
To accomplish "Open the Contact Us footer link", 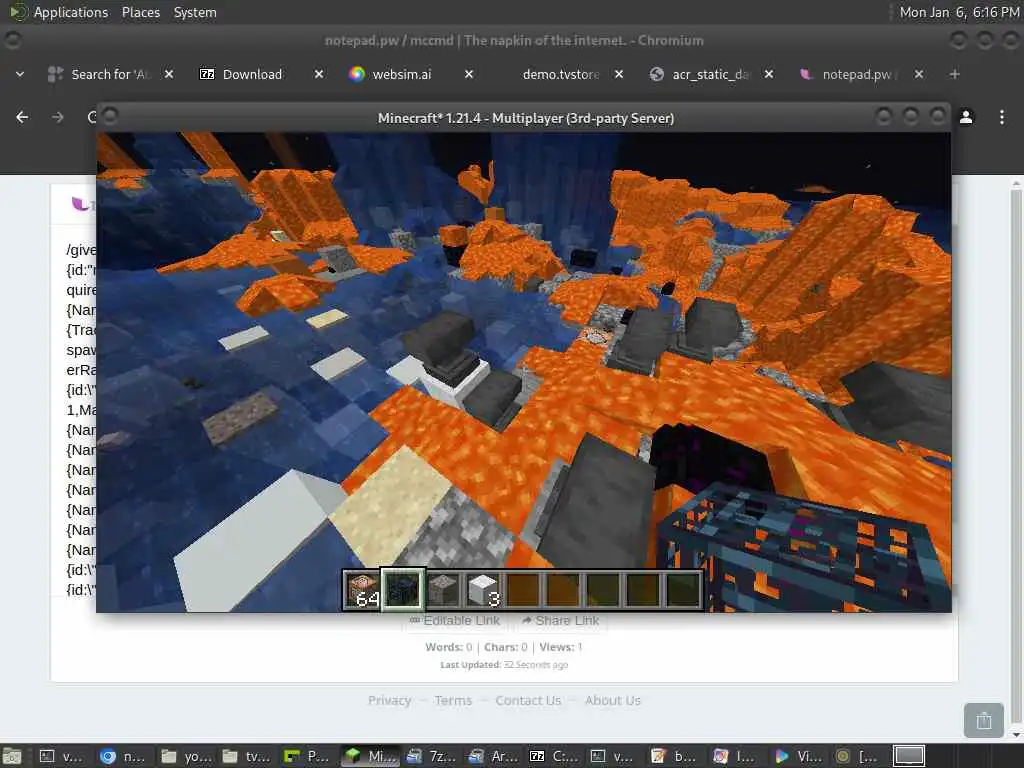I will point(528,700).
